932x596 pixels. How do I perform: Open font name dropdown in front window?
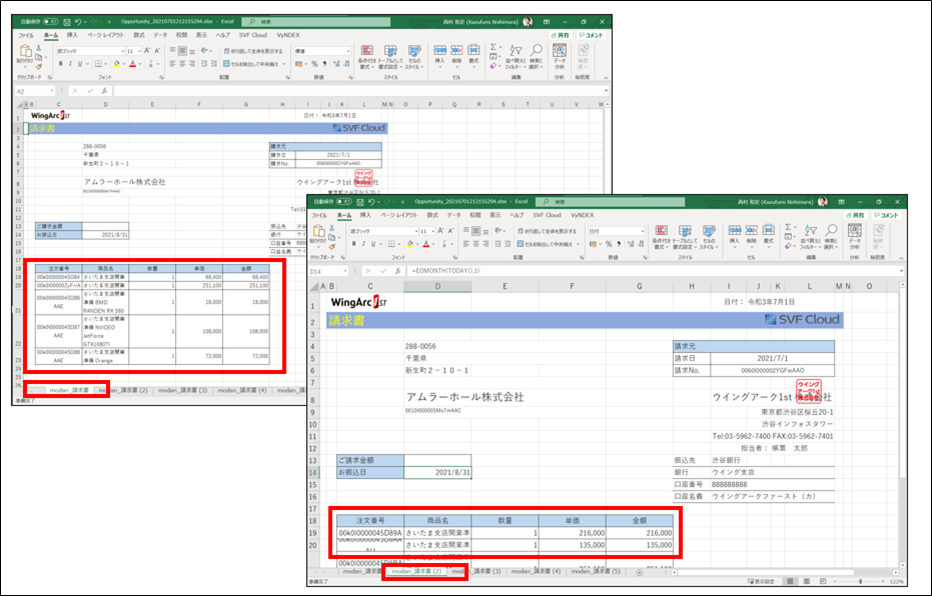415,231
